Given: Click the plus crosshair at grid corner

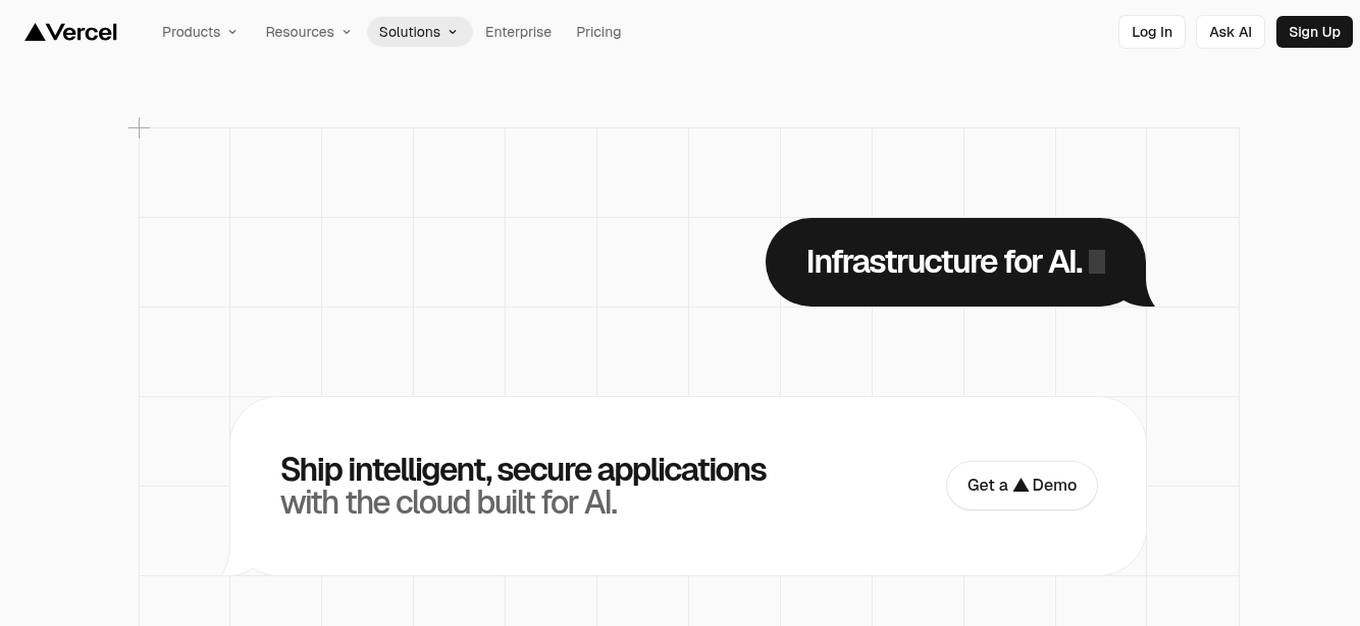Looking at the screenshot, I should [139, 127].
